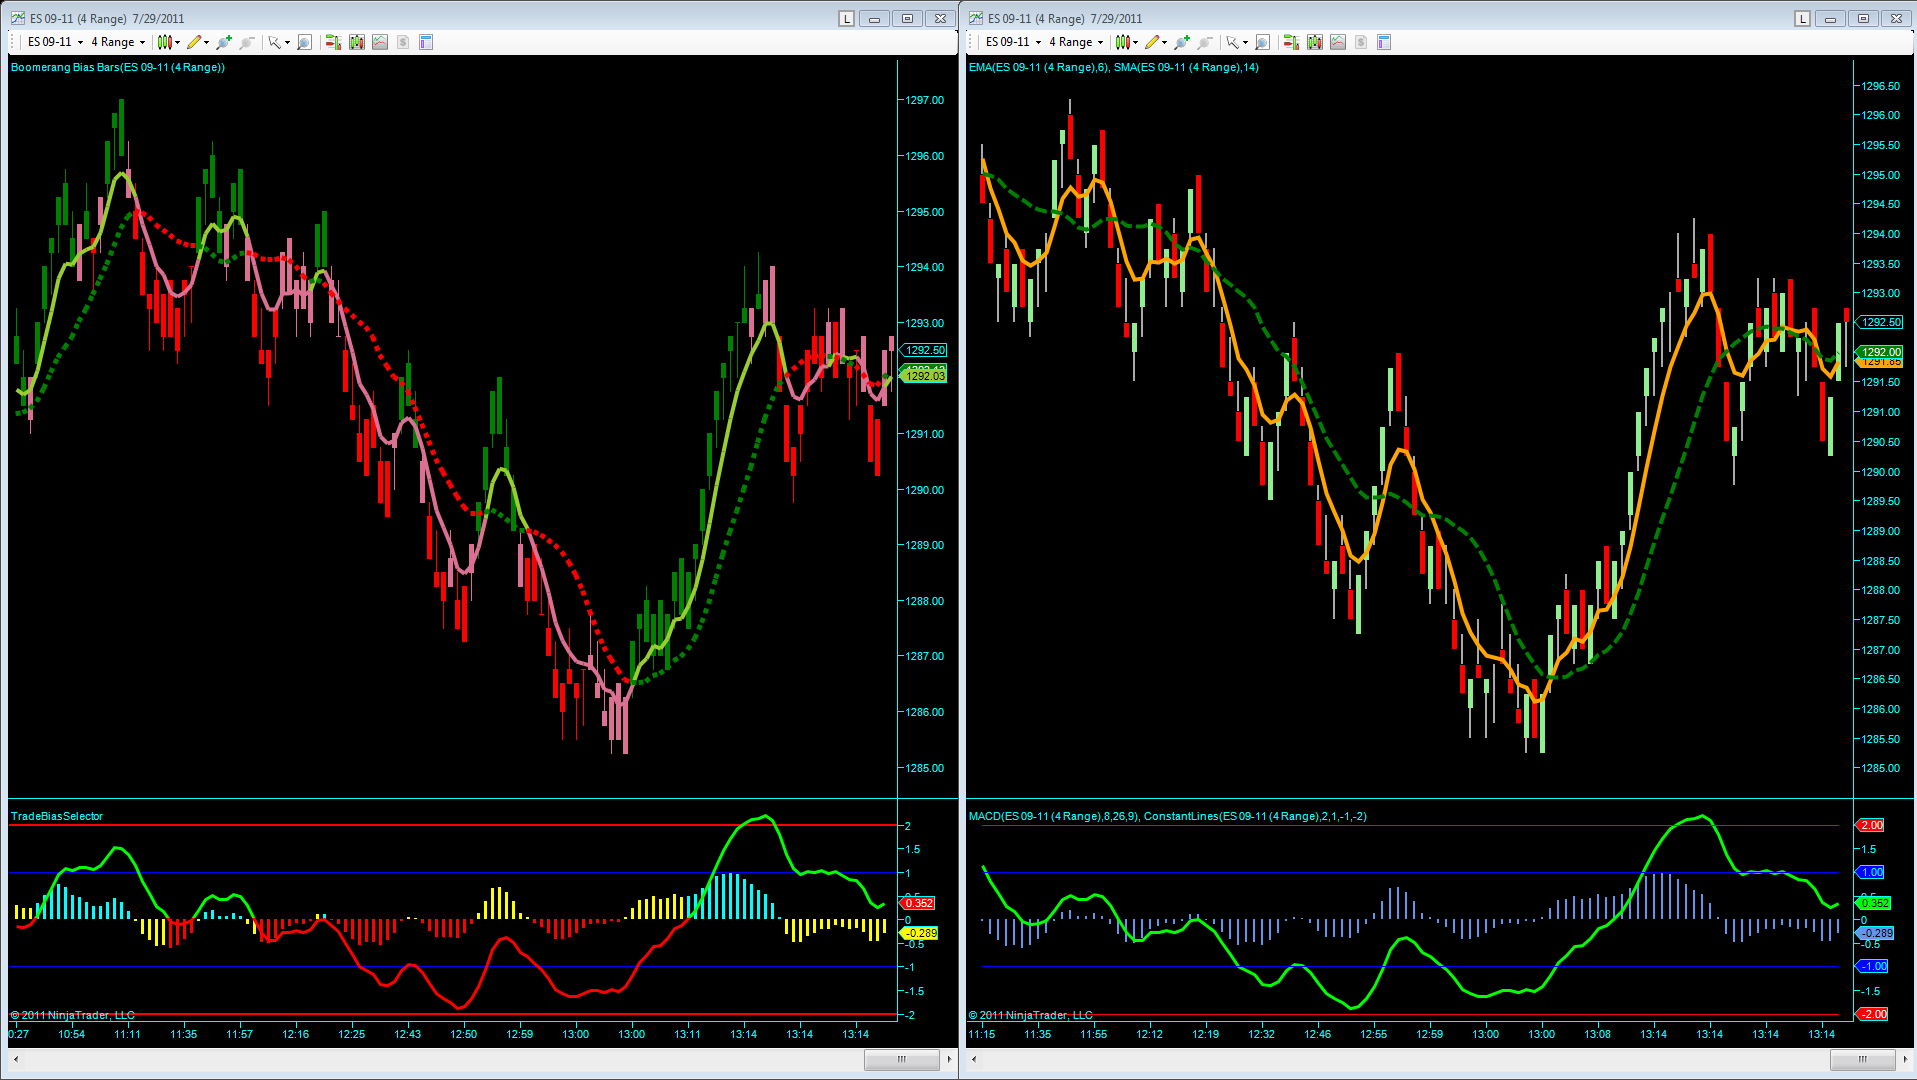1917x1080 pixels.
Task: Click red -2.00 constant line marker in right panel
Action: coord(1873,1014)
